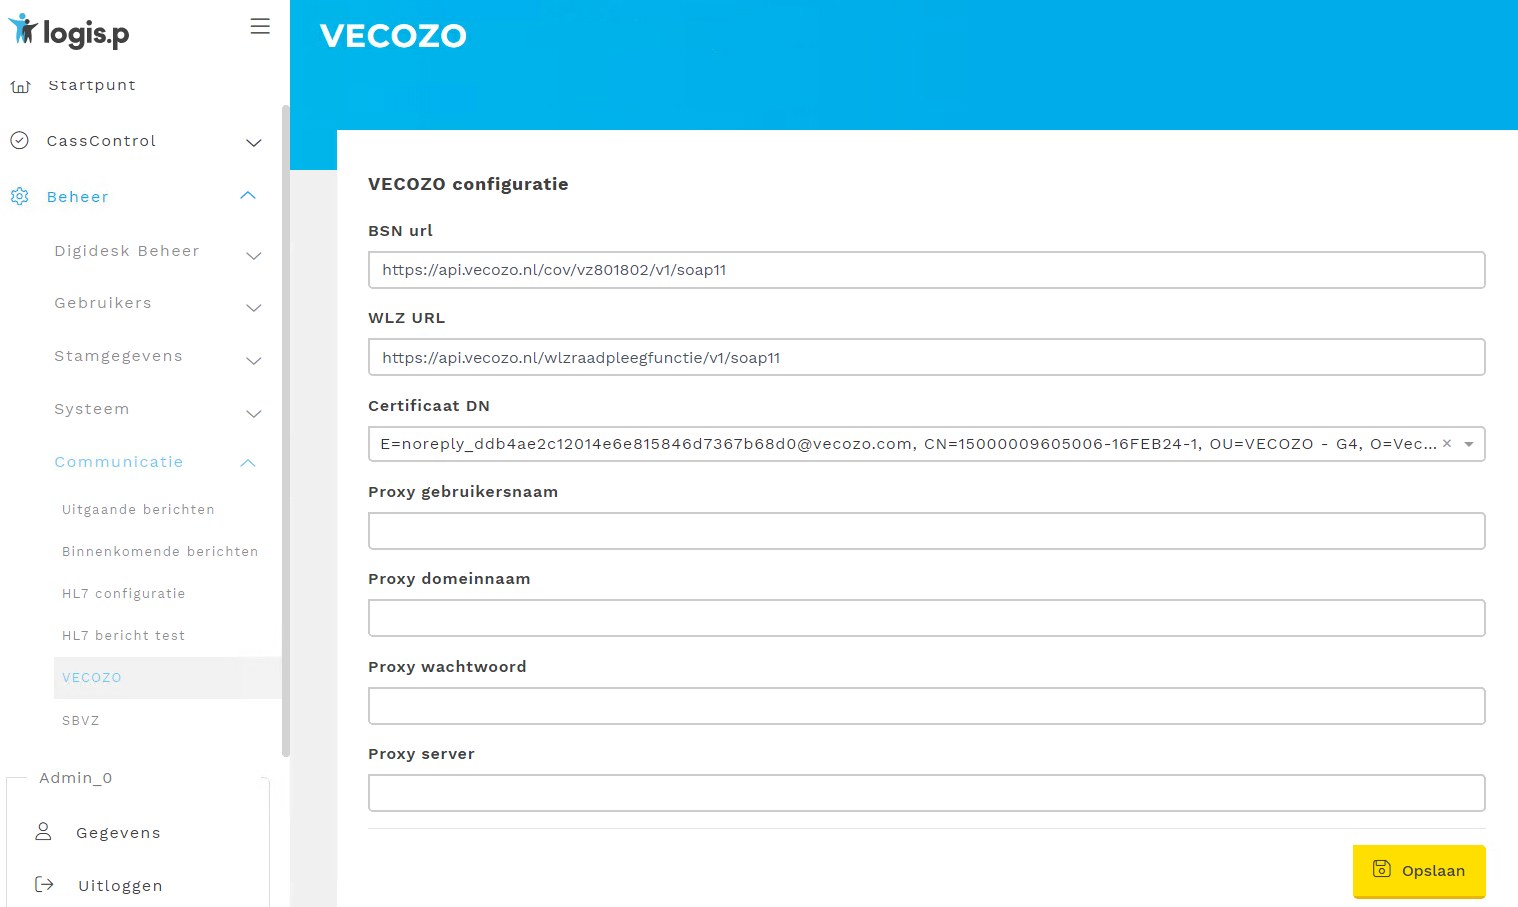Screen dimensions: 1518x907
Task: Click the Opslaan save button
Action: (x=1418, y=871)
